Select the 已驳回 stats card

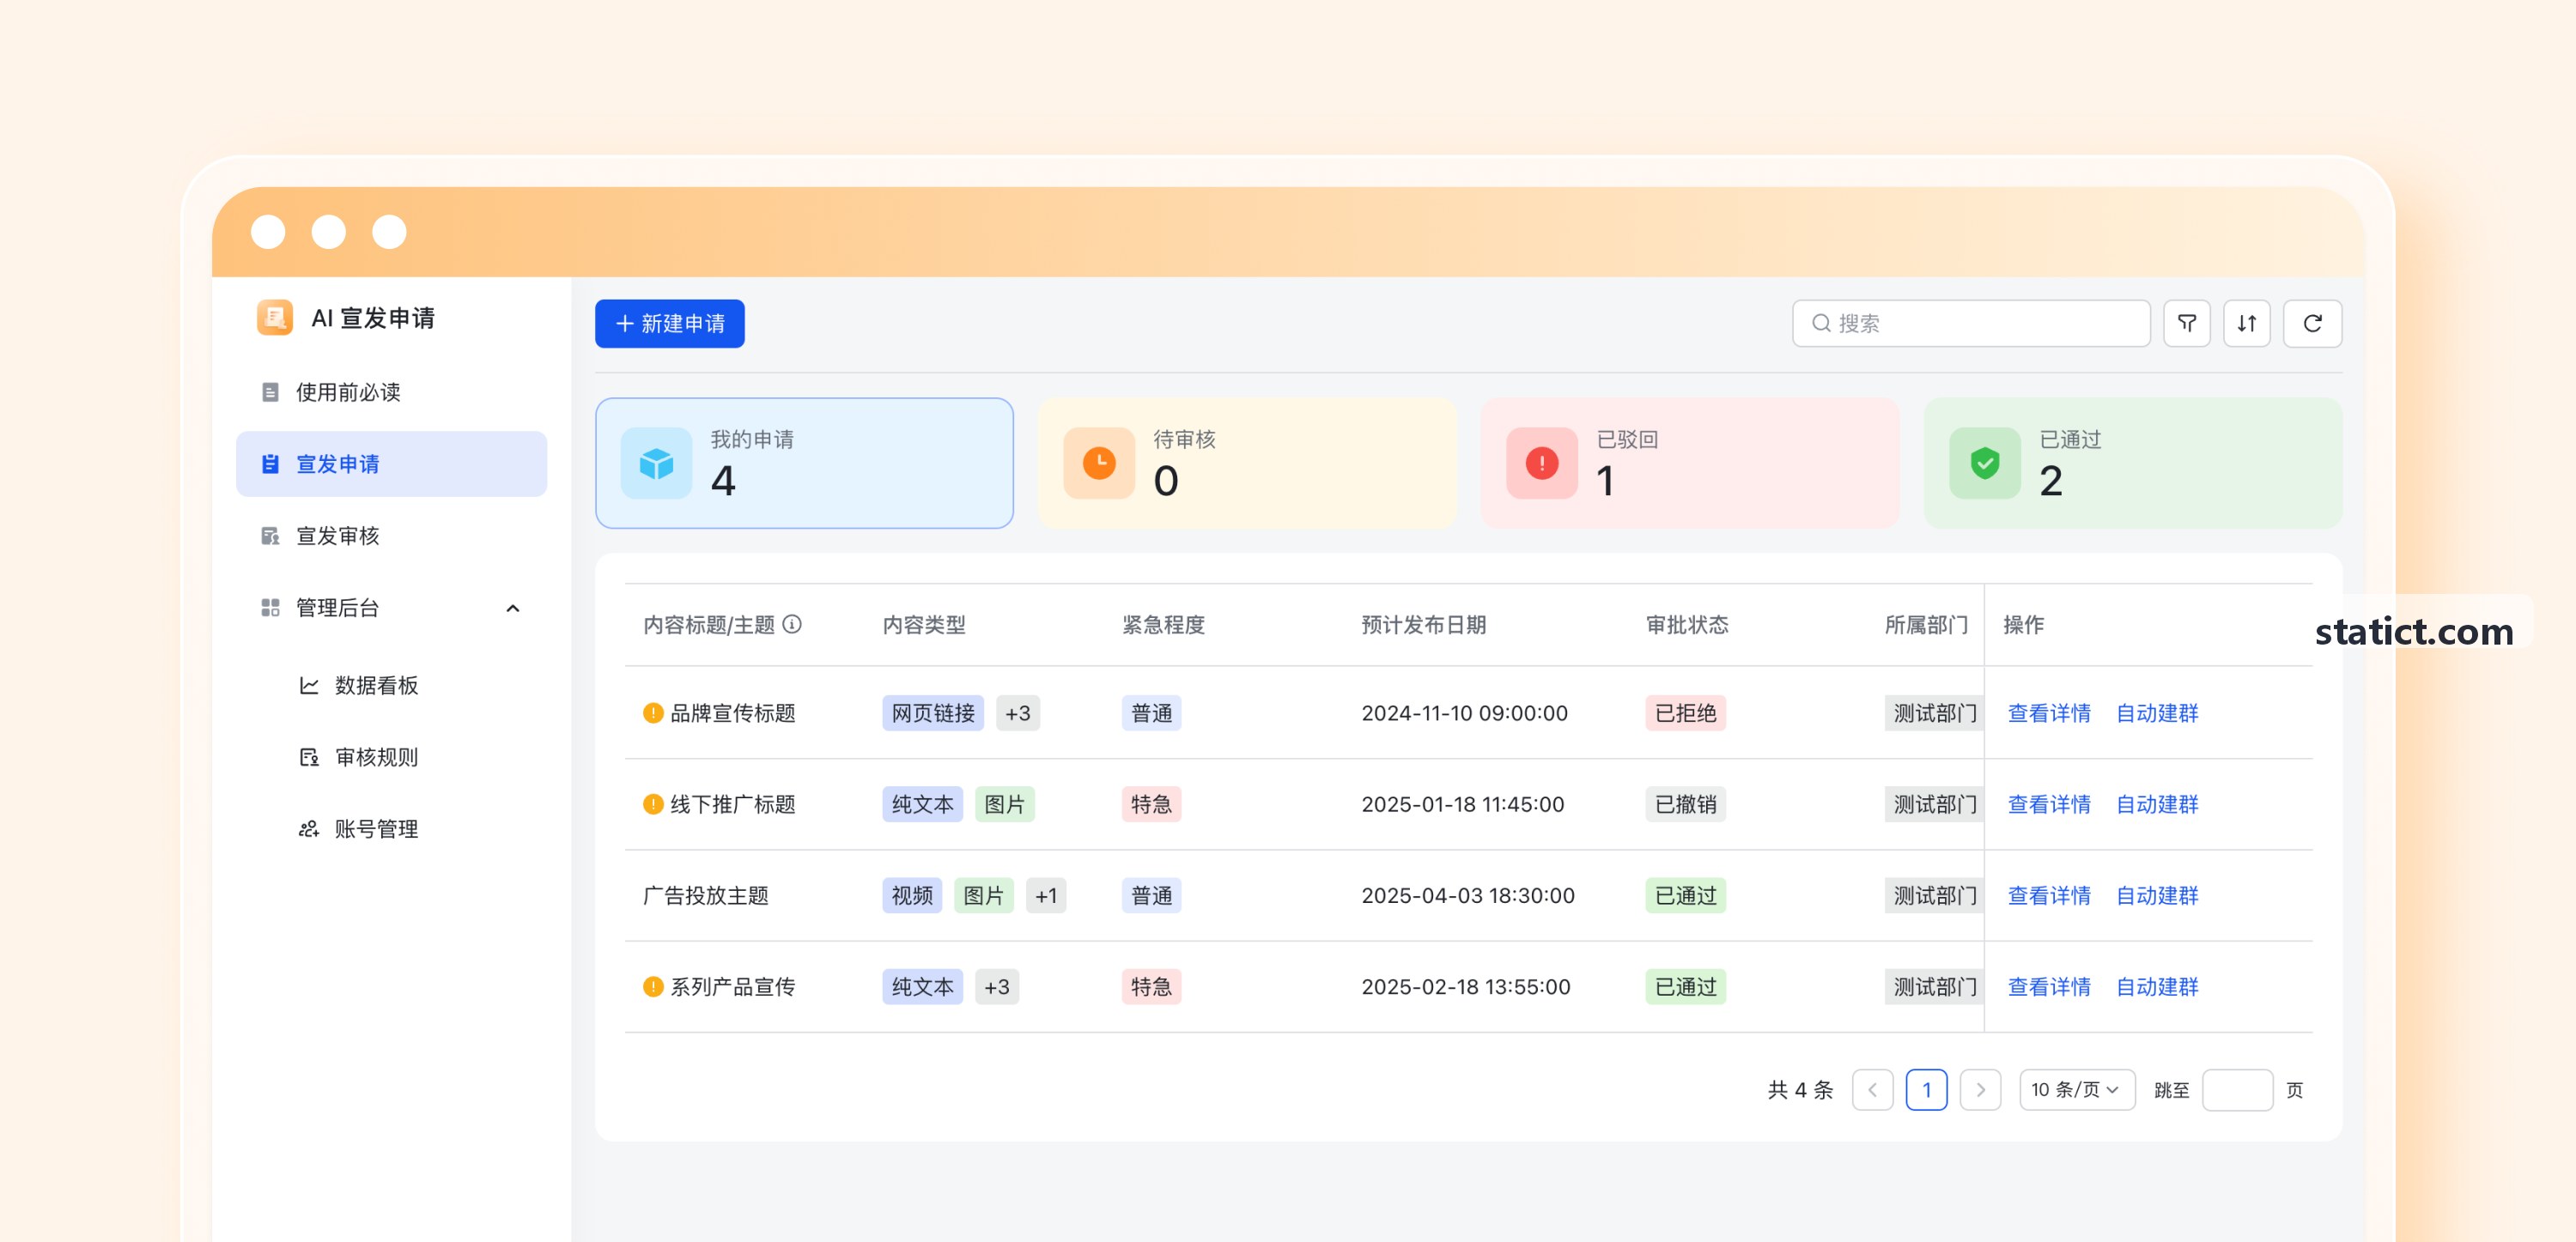[1690, 463]
